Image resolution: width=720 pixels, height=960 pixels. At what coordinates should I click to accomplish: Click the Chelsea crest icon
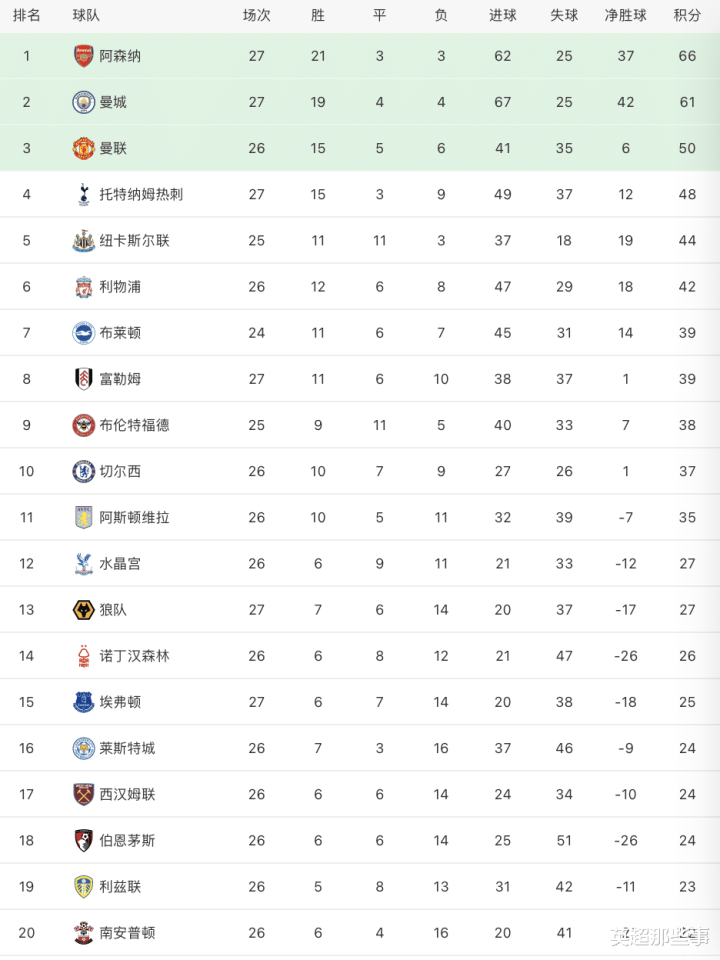(x=83, y=471)
